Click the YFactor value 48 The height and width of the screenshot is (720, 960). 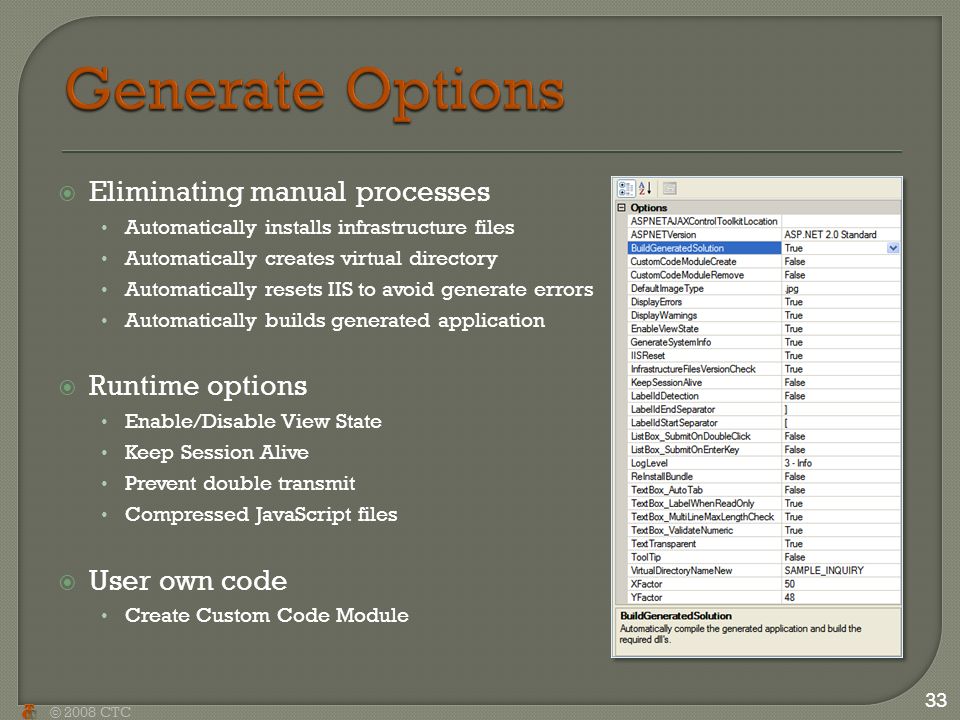coord(790,598)
